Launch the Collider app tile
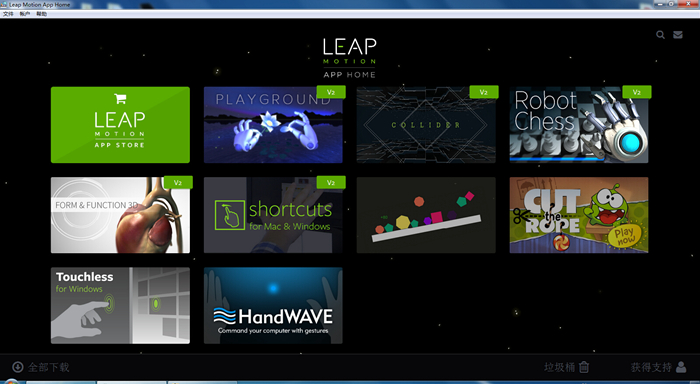This screenshot has width=700, height=384. (x=426, y=125)
